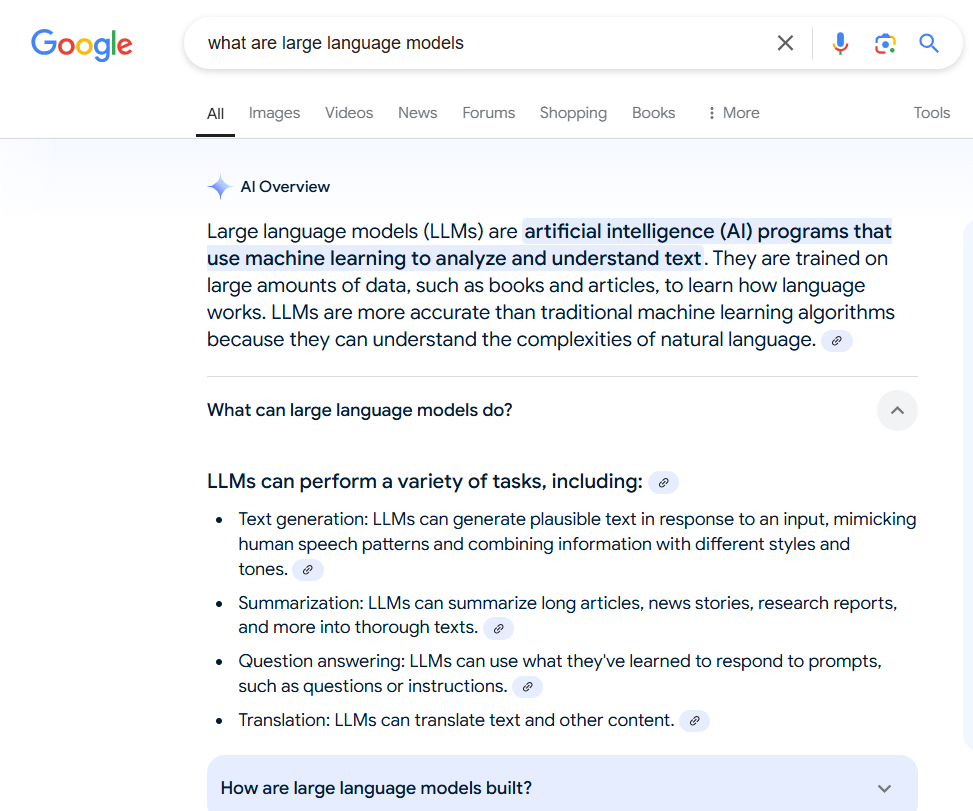The height and width of the screenshot is (811, 973).
Task: Click in the search input field
Action: 484,43
